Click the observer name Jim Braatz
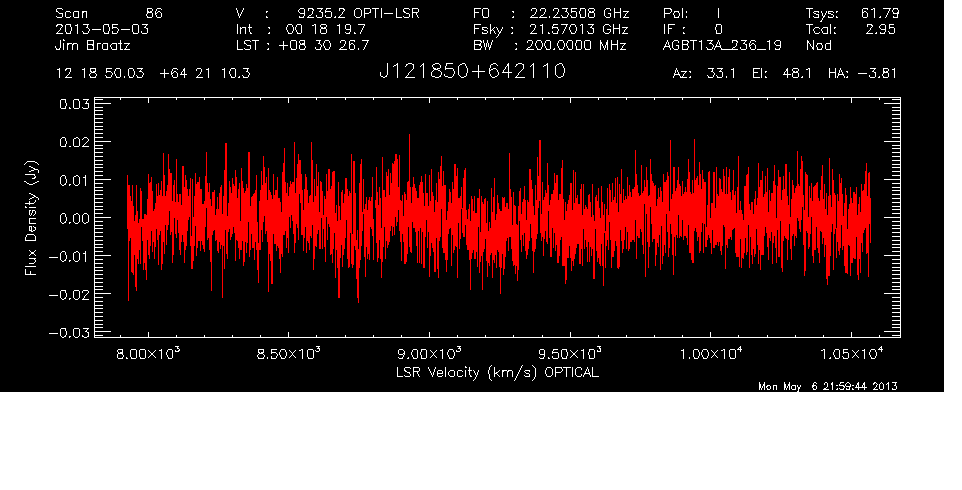 pos(93,46)
